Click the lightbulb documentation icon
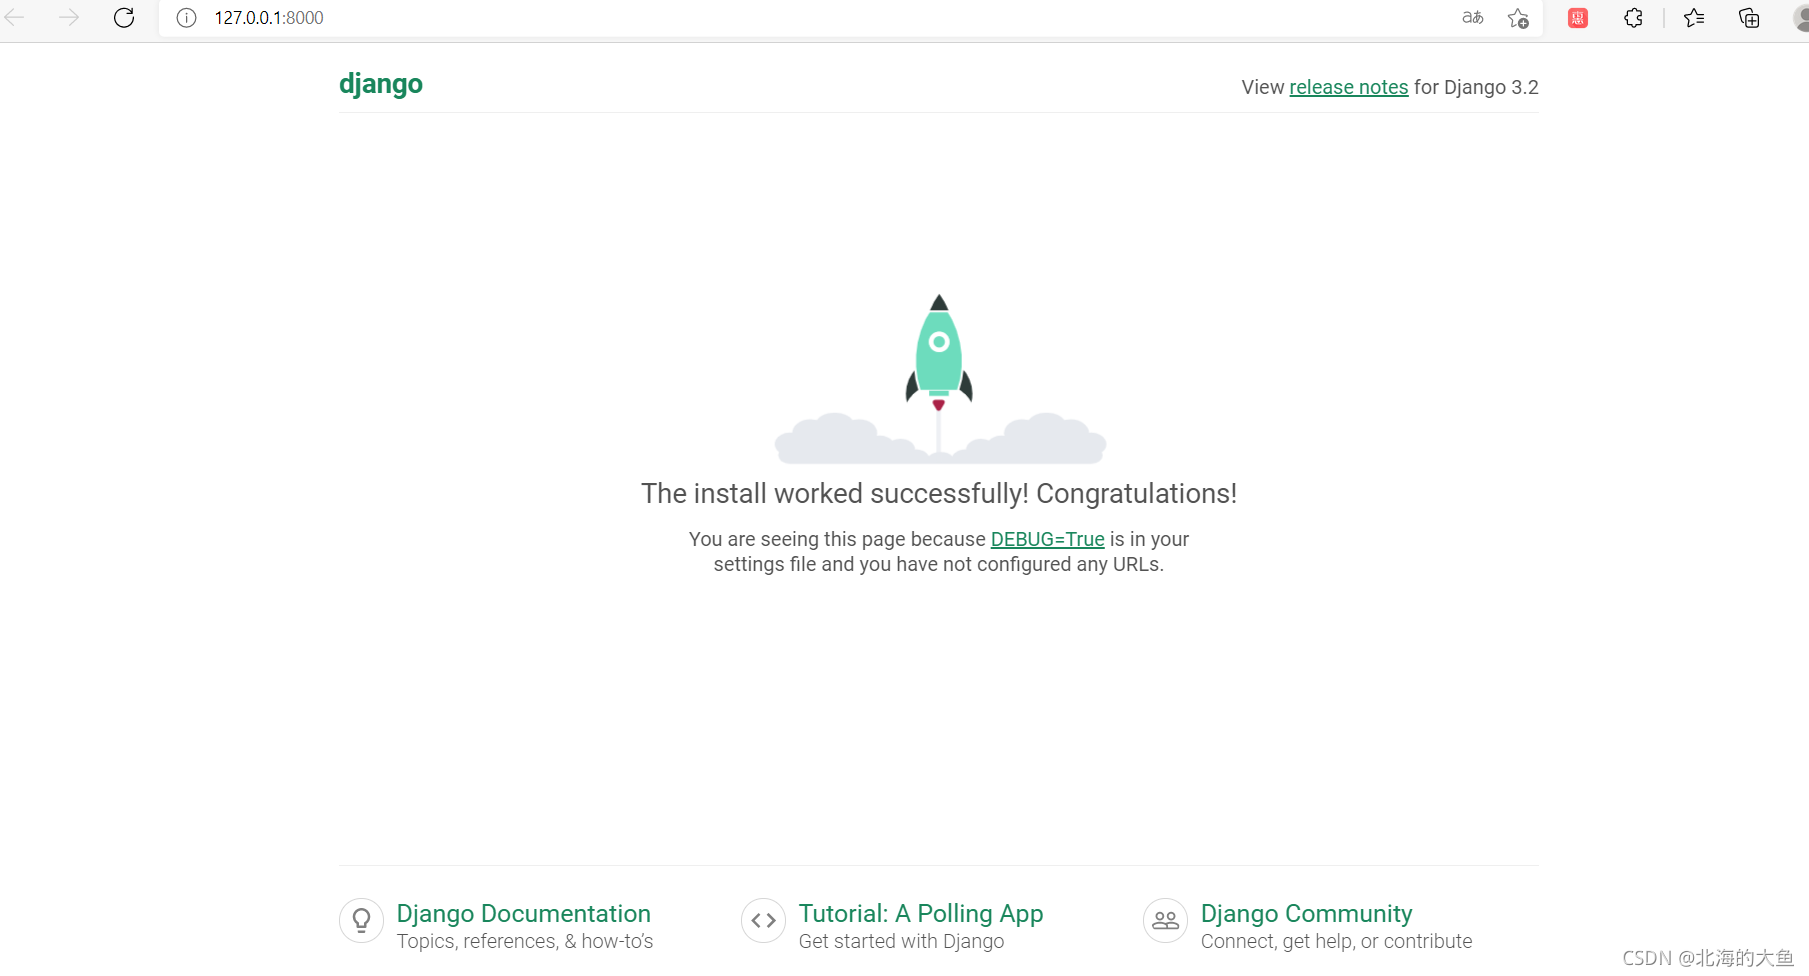The height and width of the screenshot is (976, 1809). (362, 920)
